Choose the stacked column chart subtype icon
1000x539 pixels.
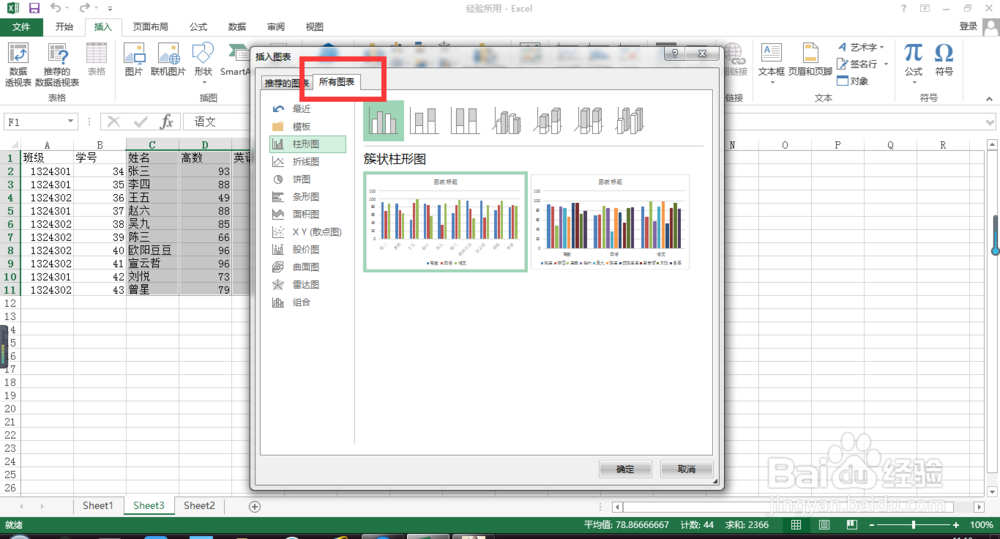click(x=424, y=121)
